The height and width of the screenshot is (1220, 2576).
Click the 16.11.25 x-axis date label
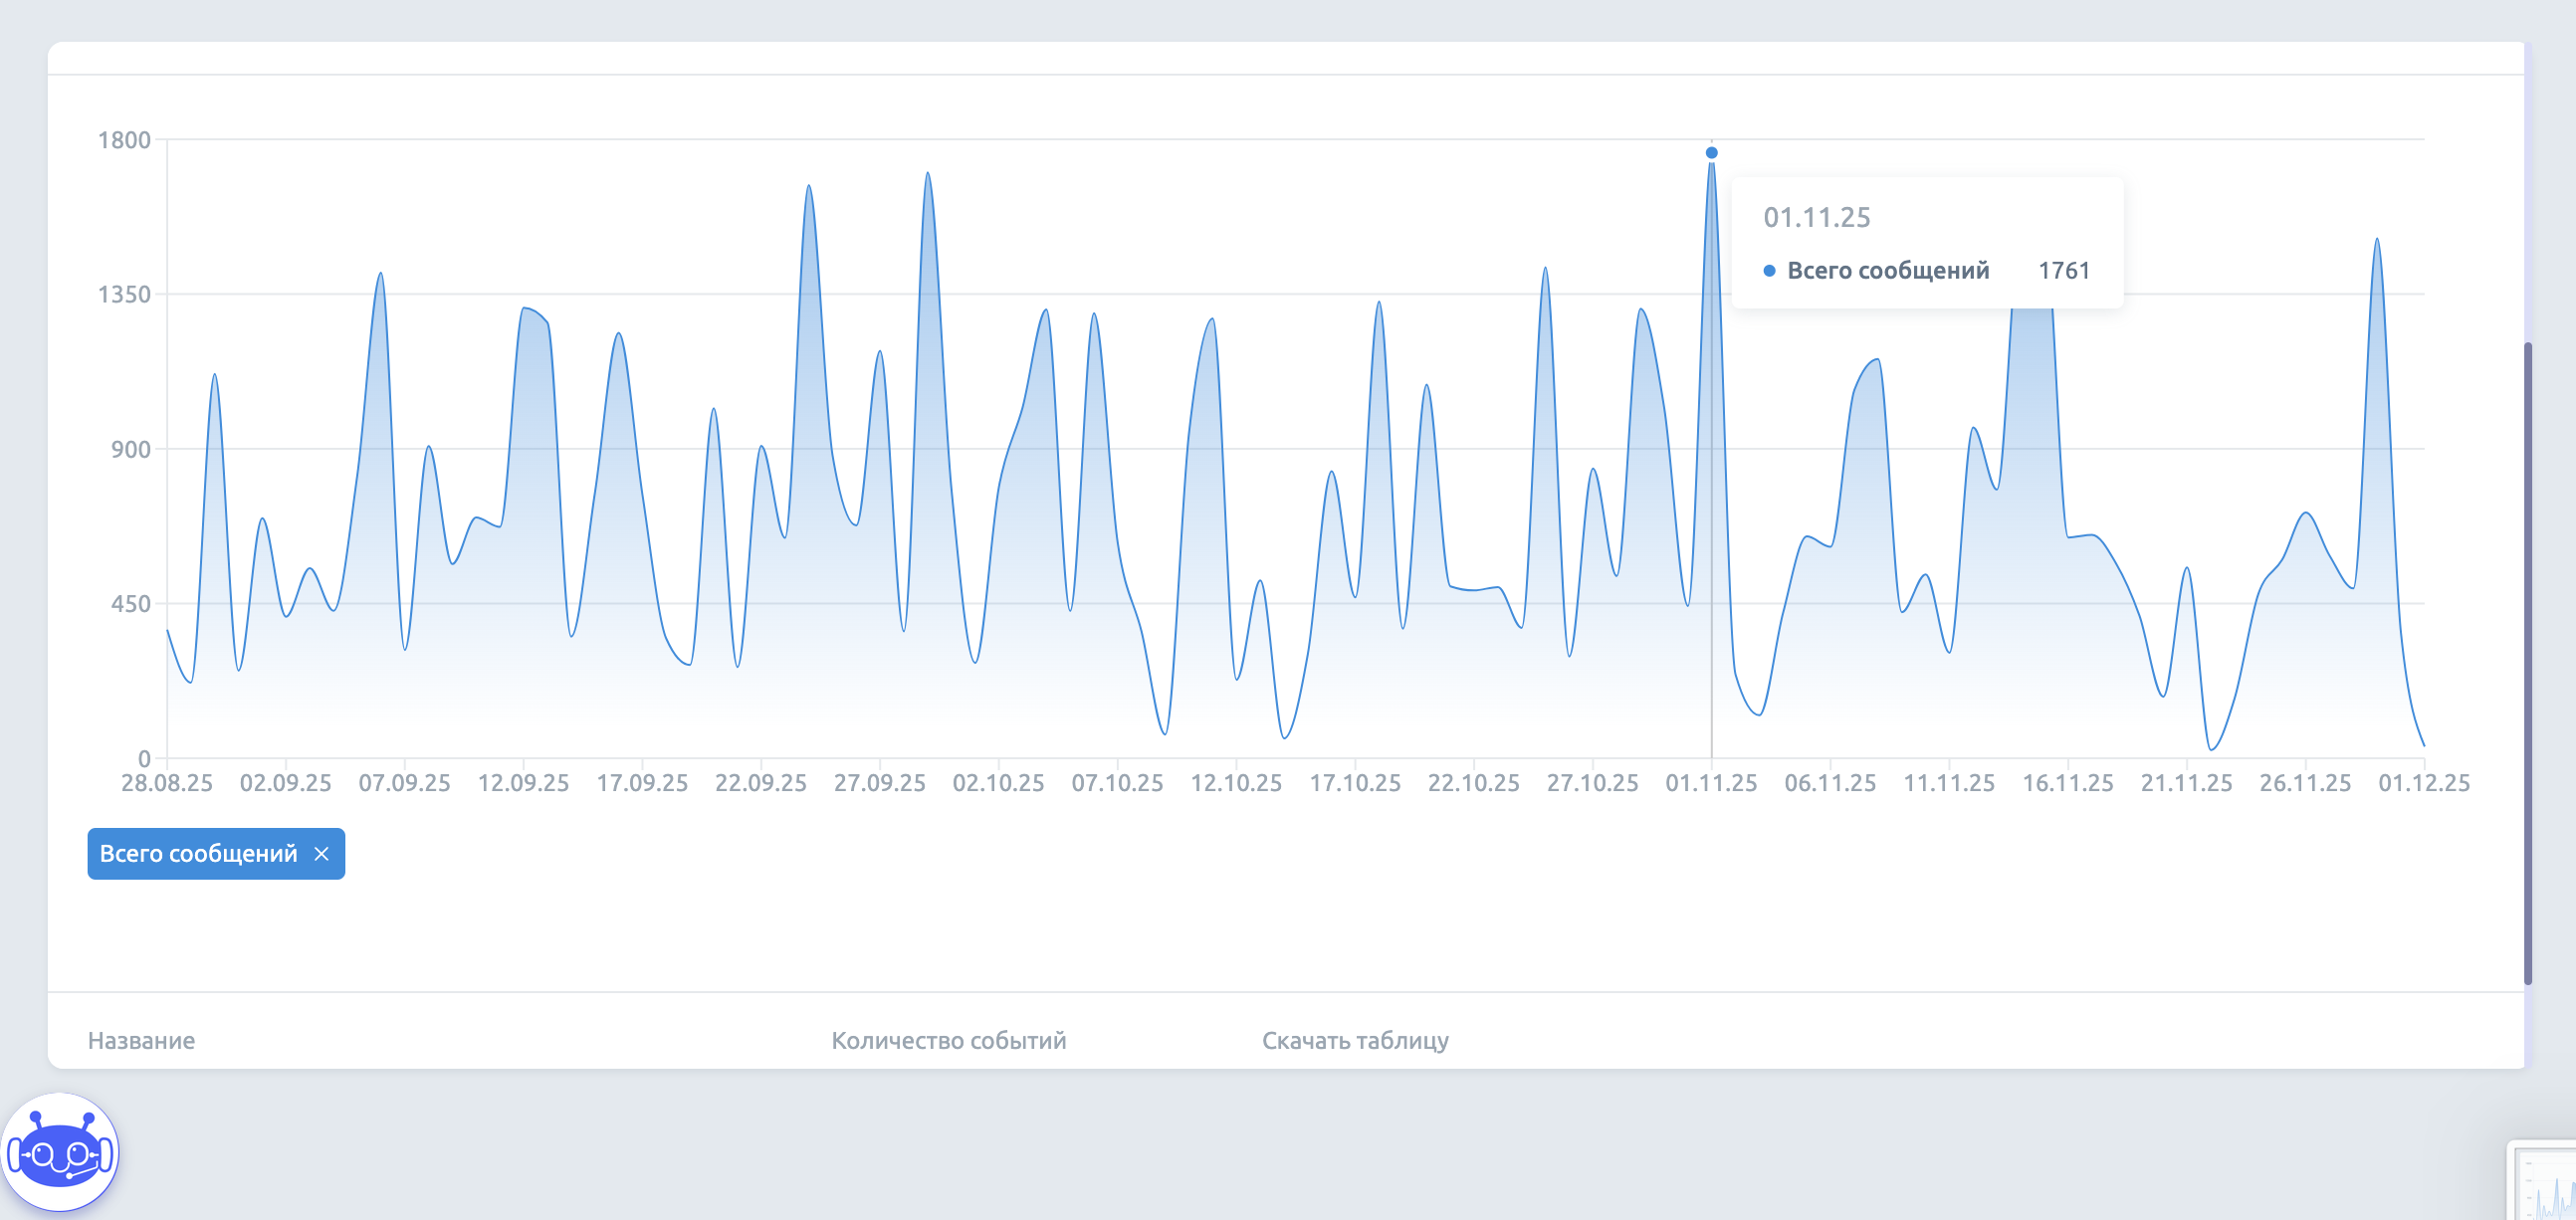[x=2067, y=783]
